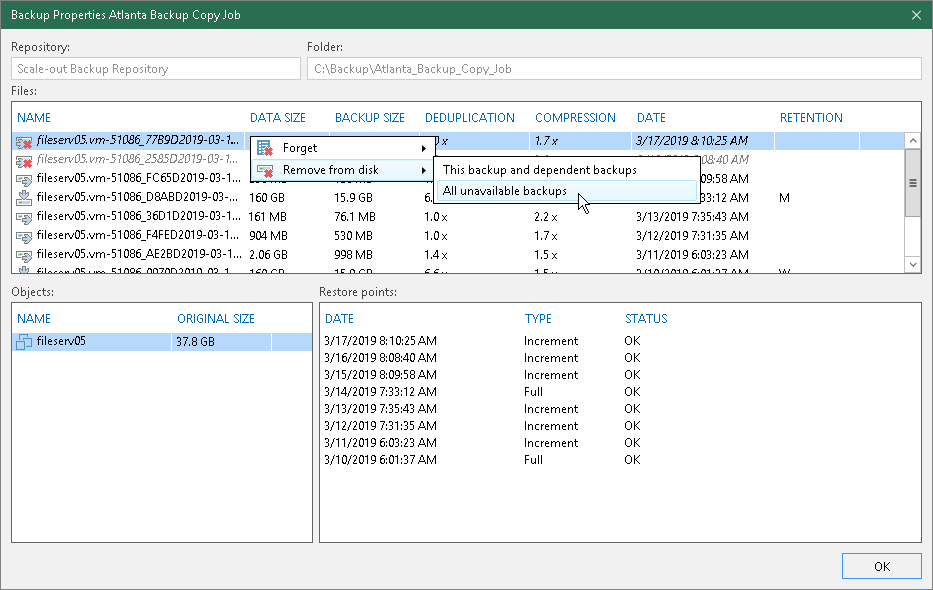Choose All unavailable backups option
Image resolution: width=933 pixels, height=590 pixels.
click(x=505, y=191)
